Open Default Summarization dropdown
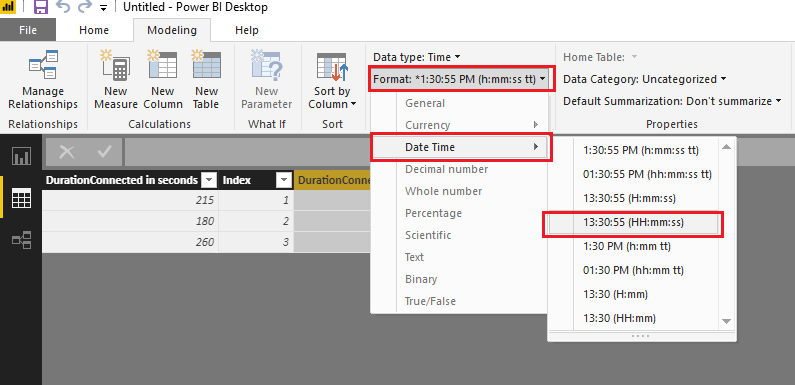 pos(672,101)
